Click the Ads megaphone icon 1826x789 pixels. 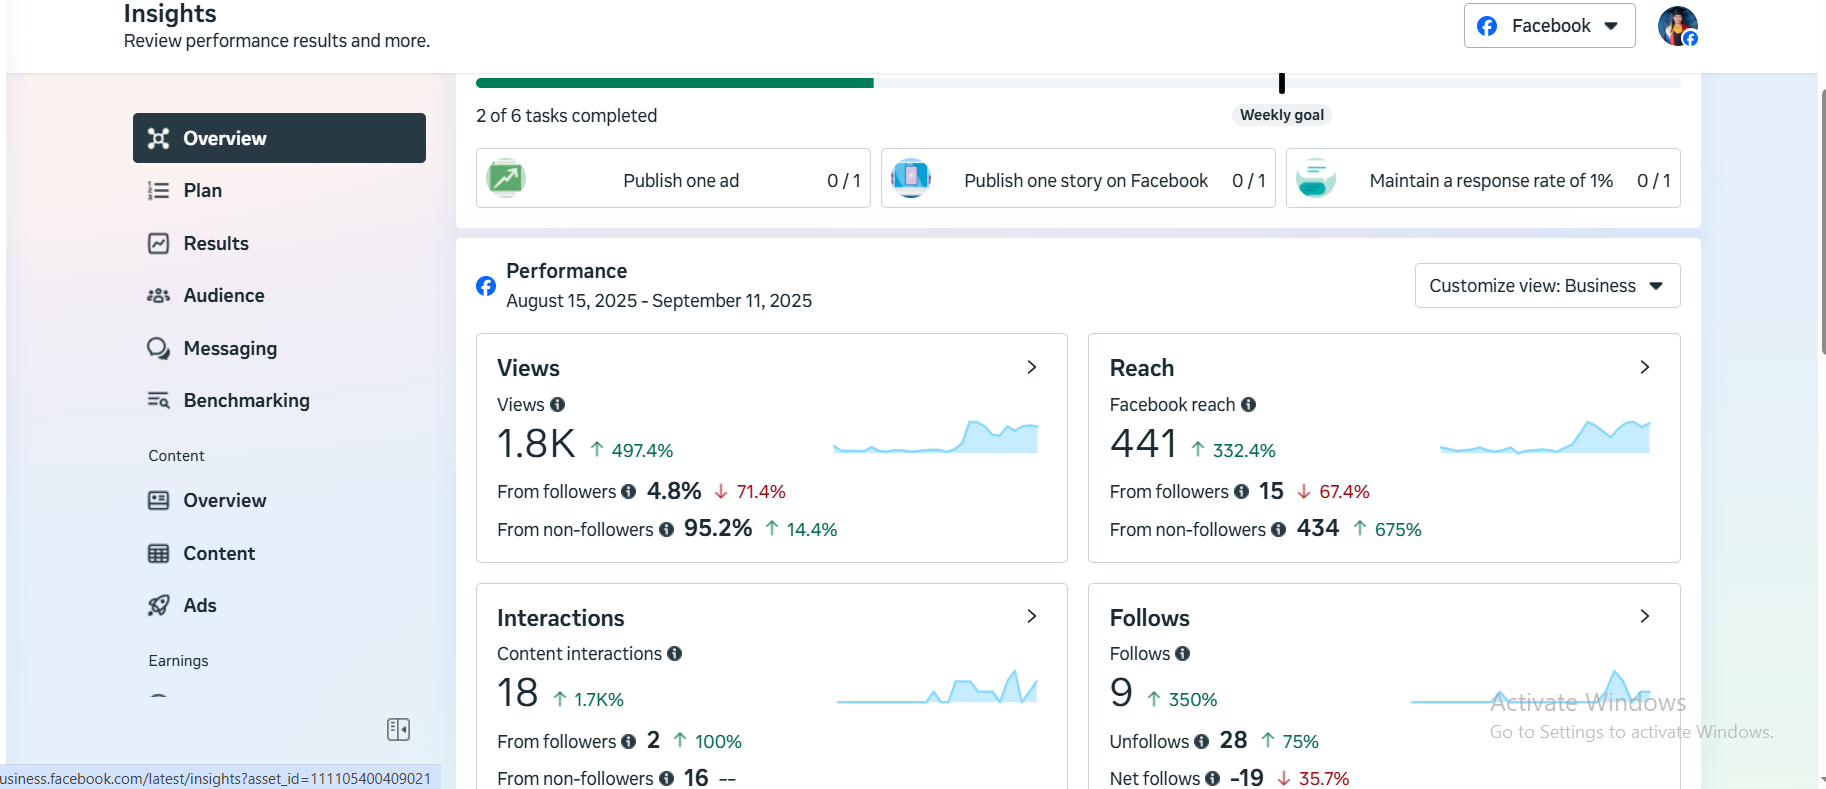pos(158,606)
